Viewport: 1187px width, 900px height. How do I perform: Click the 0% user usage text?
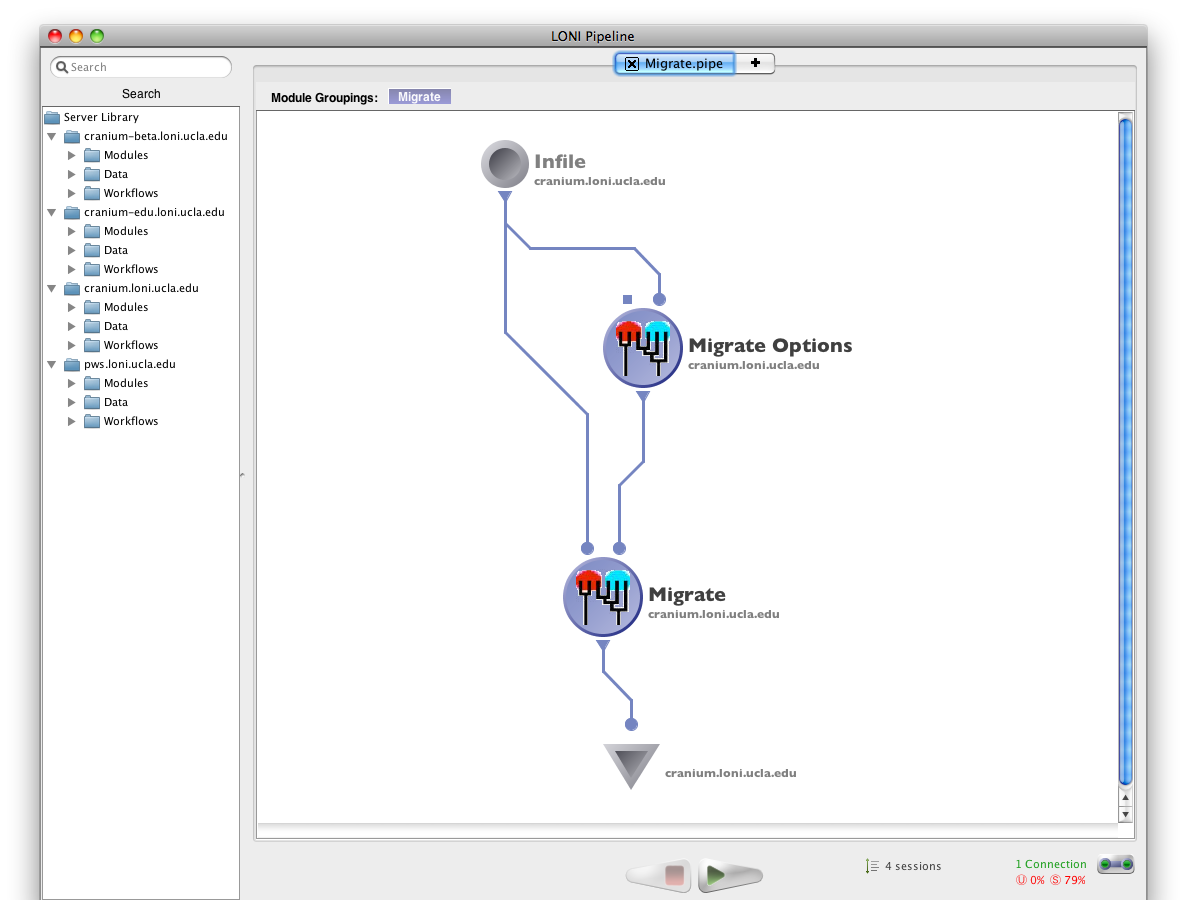[1037, 880]
